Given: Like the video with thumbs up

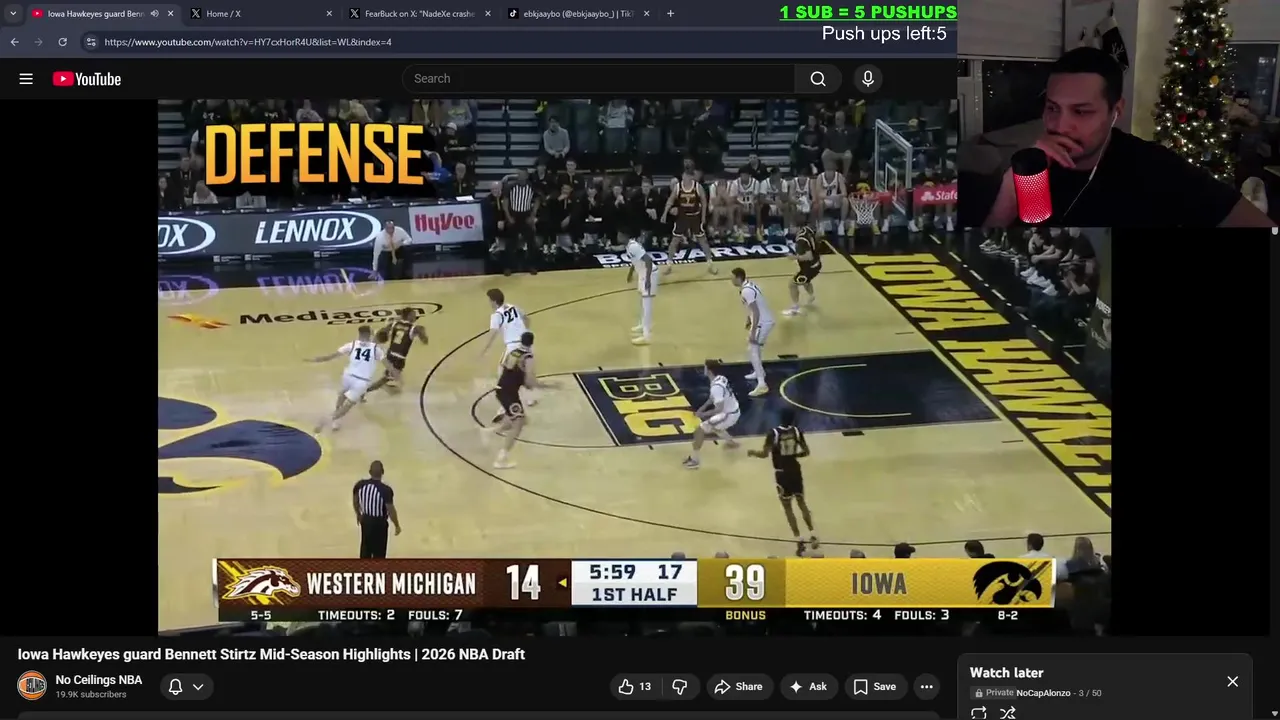Looking at the screenshot, I should click(x=634, y=687).
